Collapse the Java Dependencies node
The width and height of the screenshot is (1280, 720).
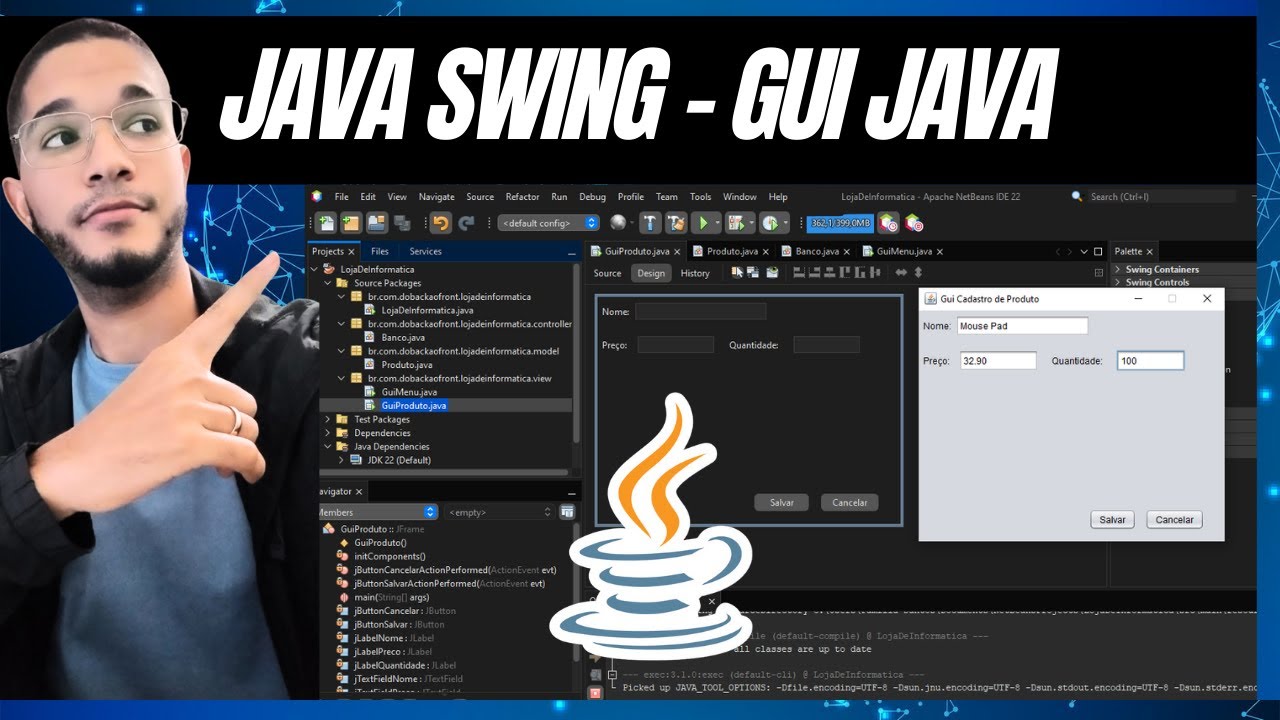pyautogui.click(x=328, y=446)
